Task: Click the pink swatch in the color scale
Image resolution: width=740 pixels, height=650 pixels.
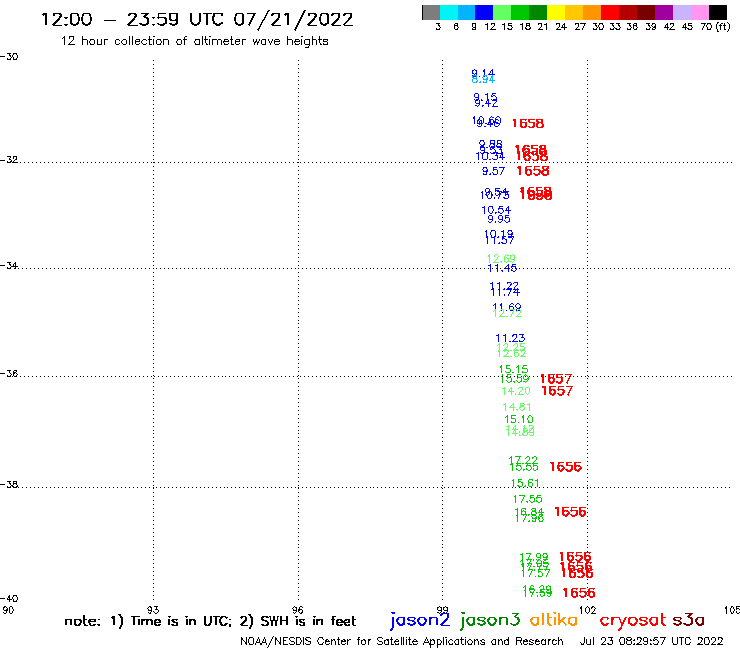Action: (x=700, y=12)
